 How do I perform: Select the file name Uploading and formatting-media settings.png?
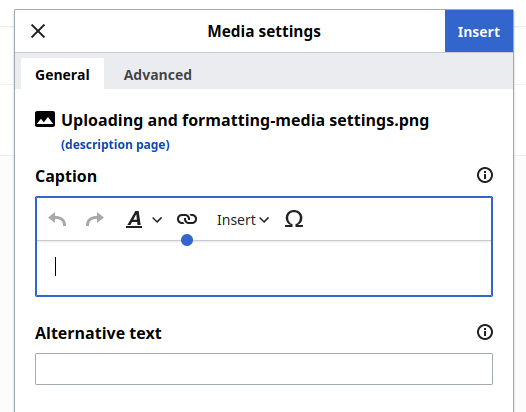point(245,120)
